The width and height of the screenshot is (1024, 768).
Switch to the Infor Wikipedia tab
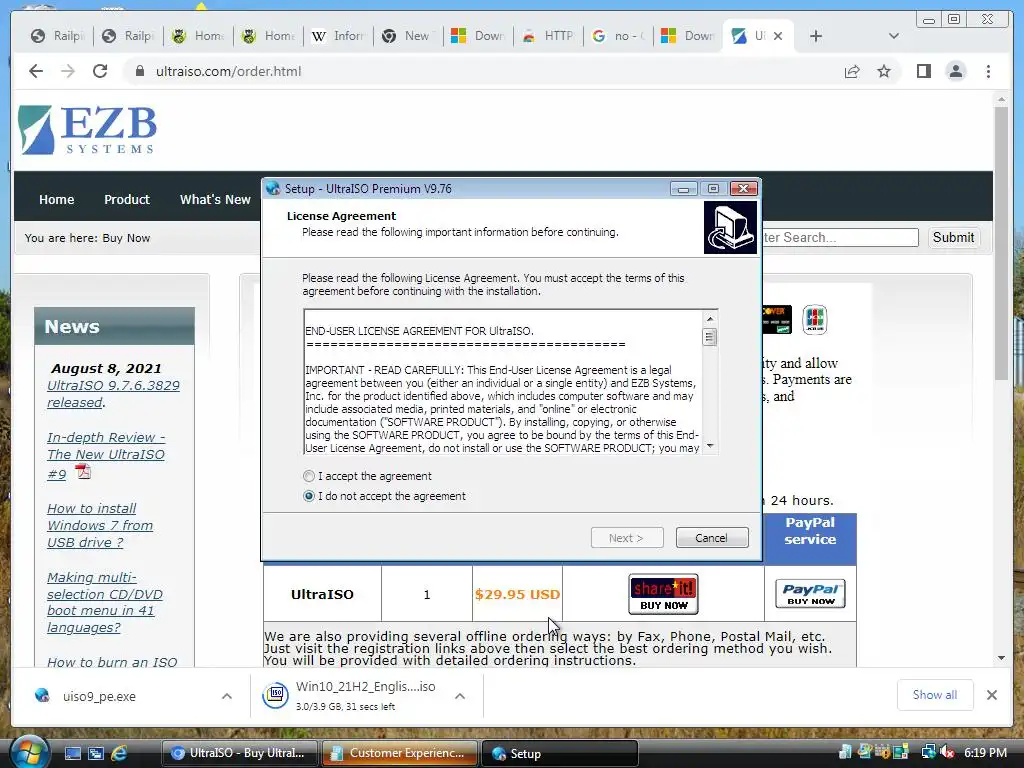point(338,36)
